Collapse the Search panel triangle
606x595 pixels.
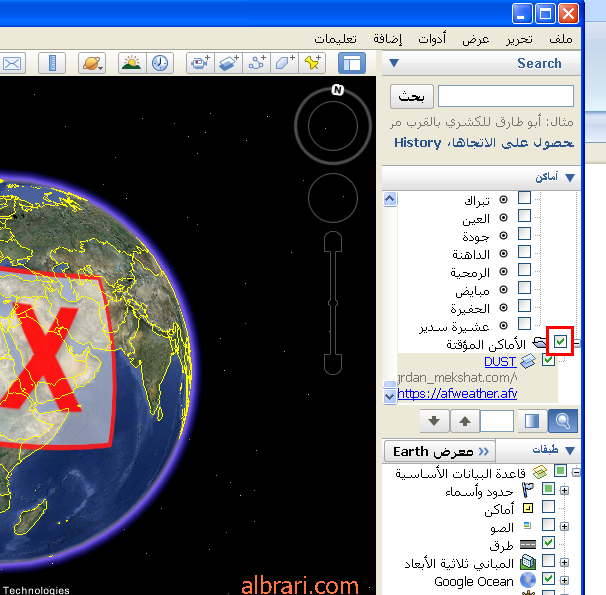point(394,63)
